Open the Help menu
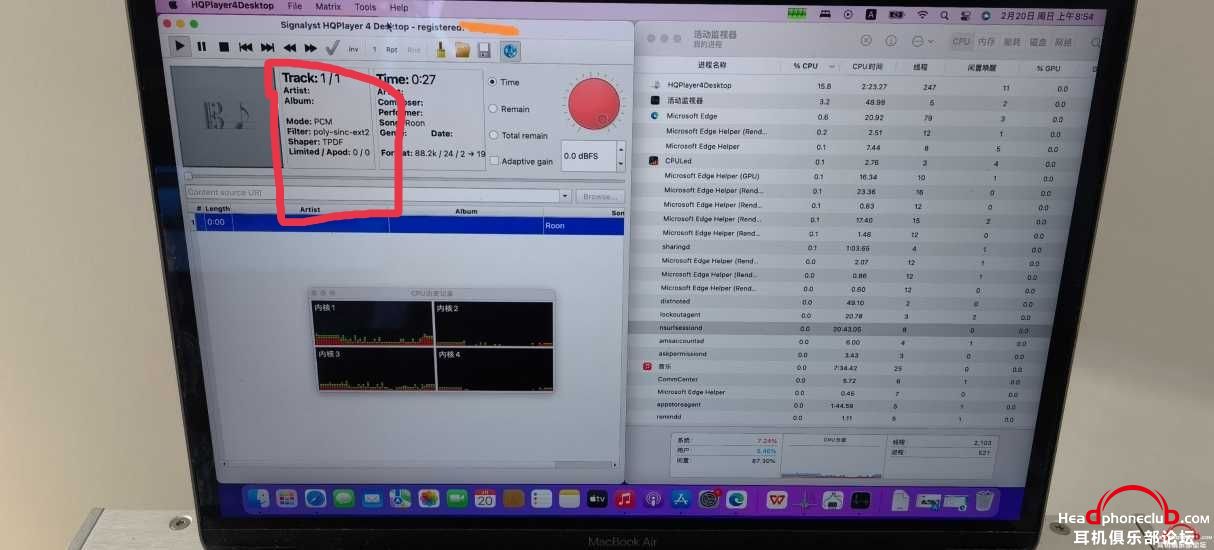 click(399, 7)
